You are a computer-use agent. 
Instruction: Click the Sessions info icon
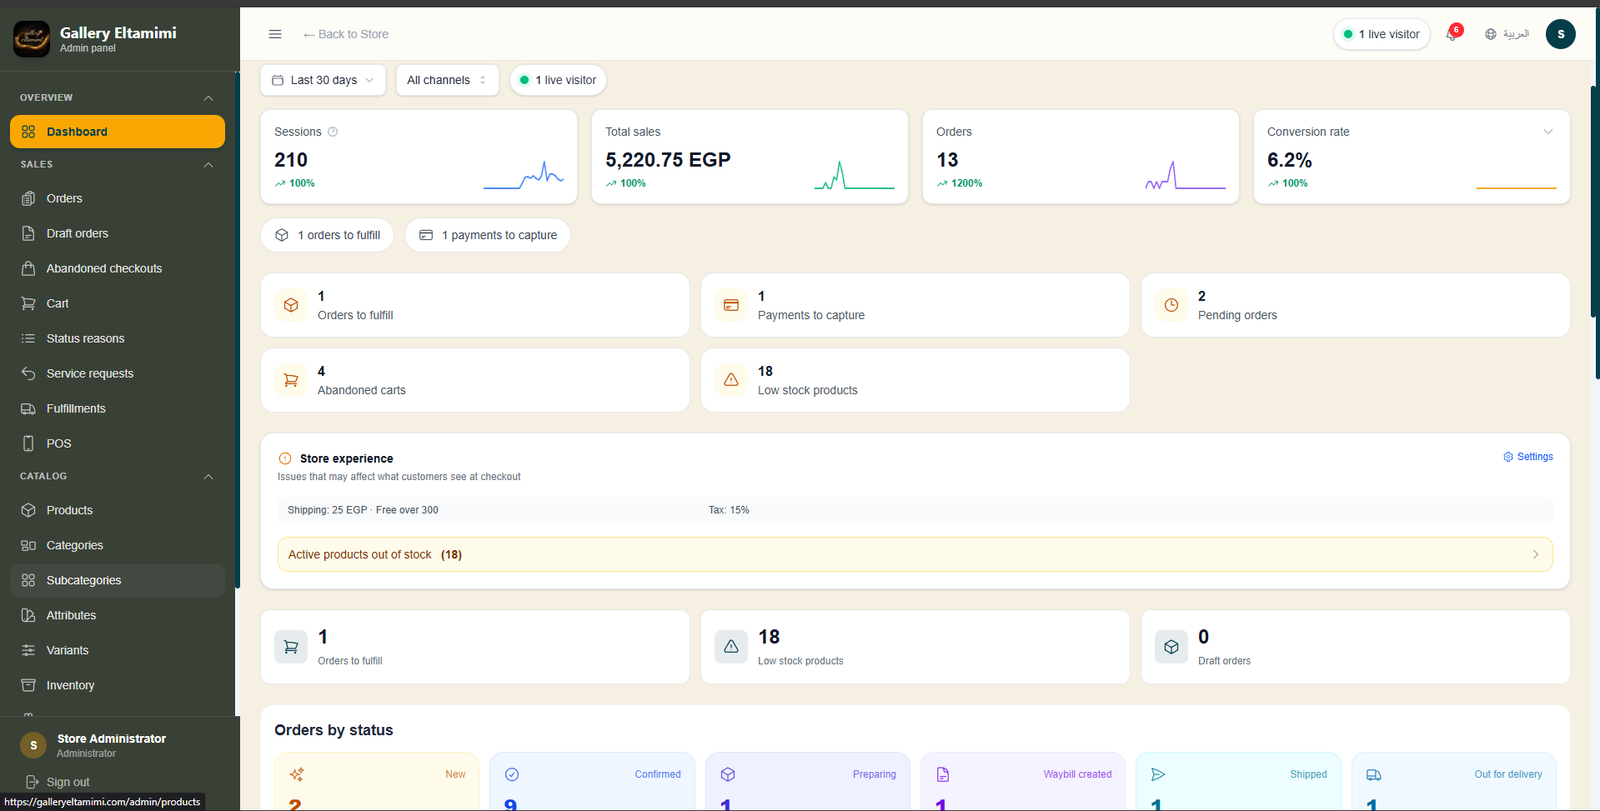click(x=333, y=132)
